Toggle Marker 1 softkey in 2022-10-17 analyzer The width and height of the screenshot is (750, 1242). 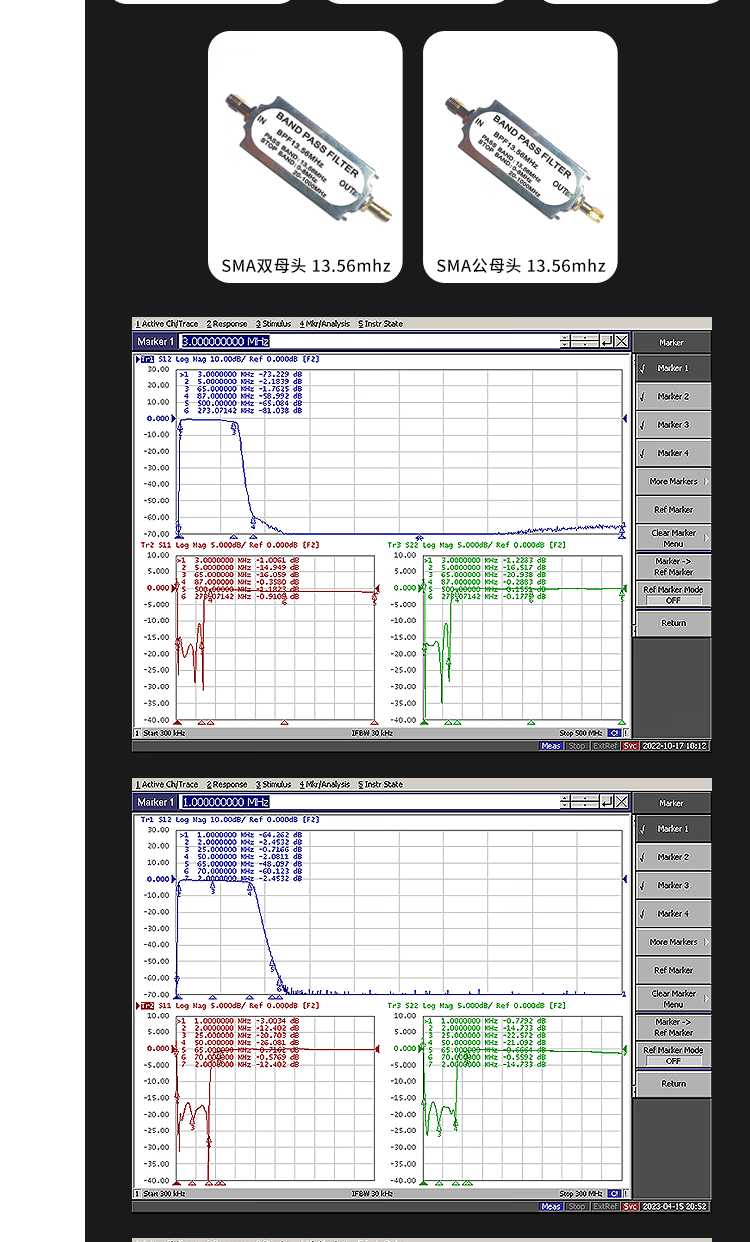click(x=673, y=368)
